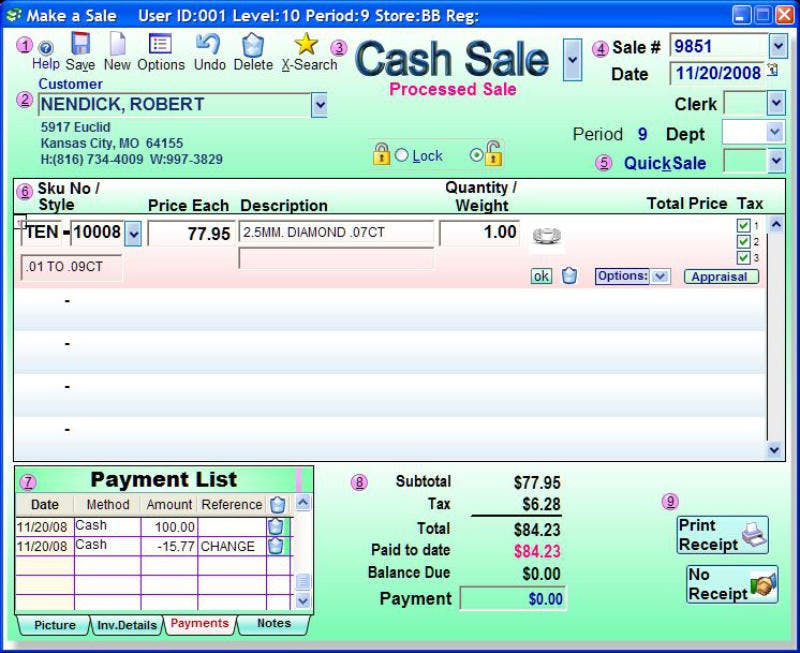Click the empty second description field
The width and height of the screenshot is (800, 653).
click(336, 258)
